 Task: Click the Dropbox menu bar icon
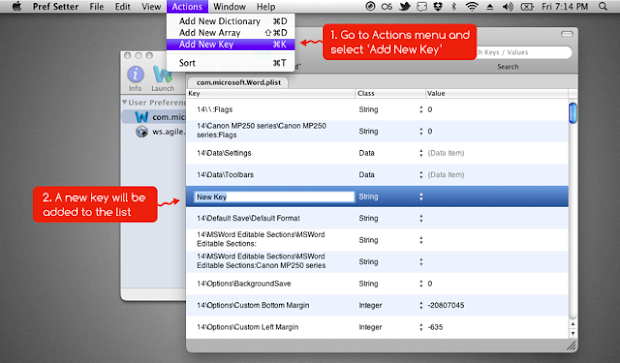pos(438,6)
